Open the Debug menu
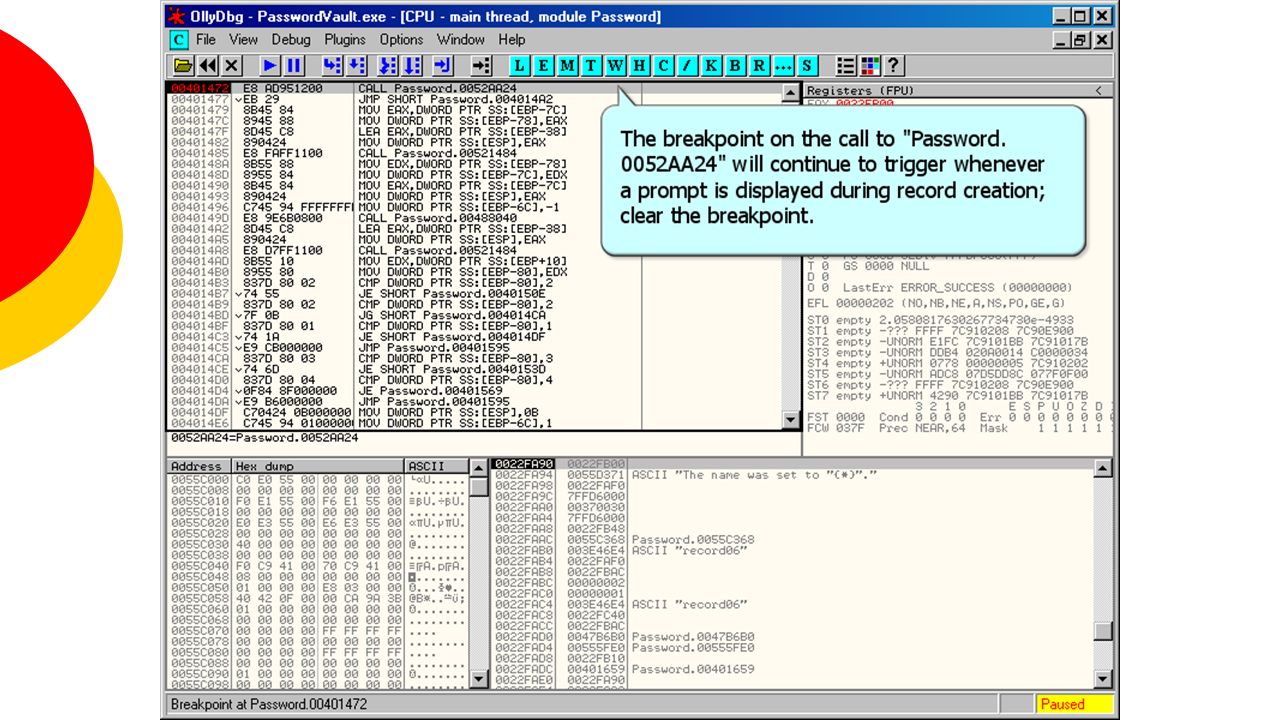 [x=291, y=40]
